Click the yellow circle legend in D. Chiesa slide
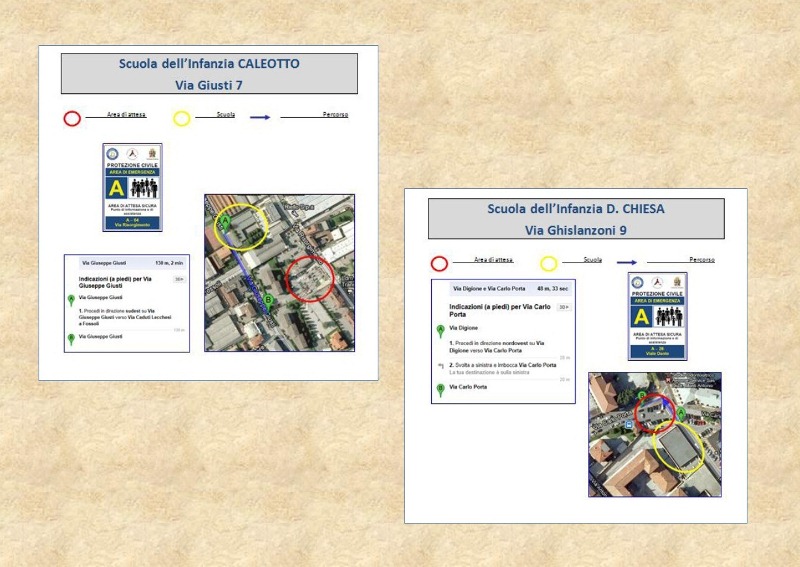 click(548, 264)
